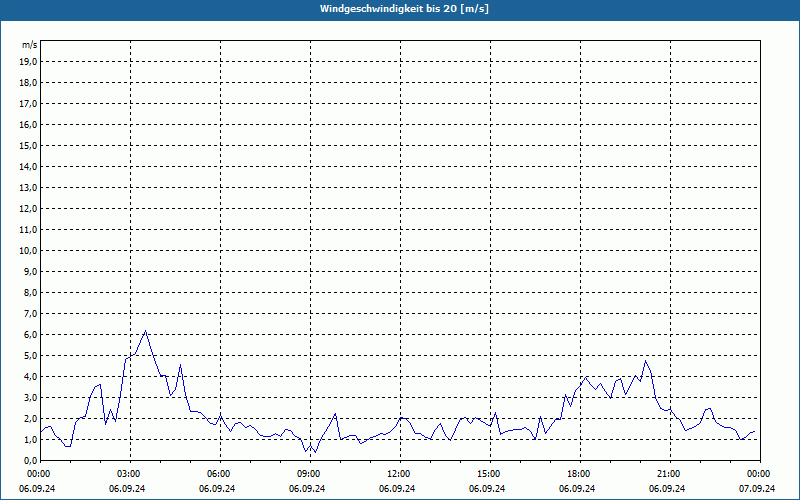The width and height of the screenshot is (800, 500).
Task: Select the y-axis value 4,0
Action: pyautogui.click(x=31, y=377)
